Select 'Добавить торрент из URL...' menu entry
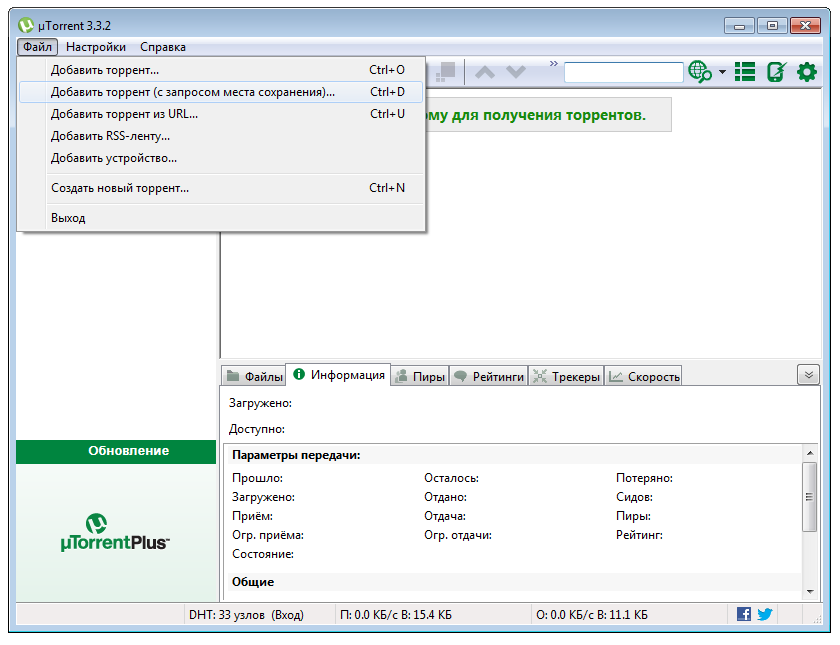 125,114
